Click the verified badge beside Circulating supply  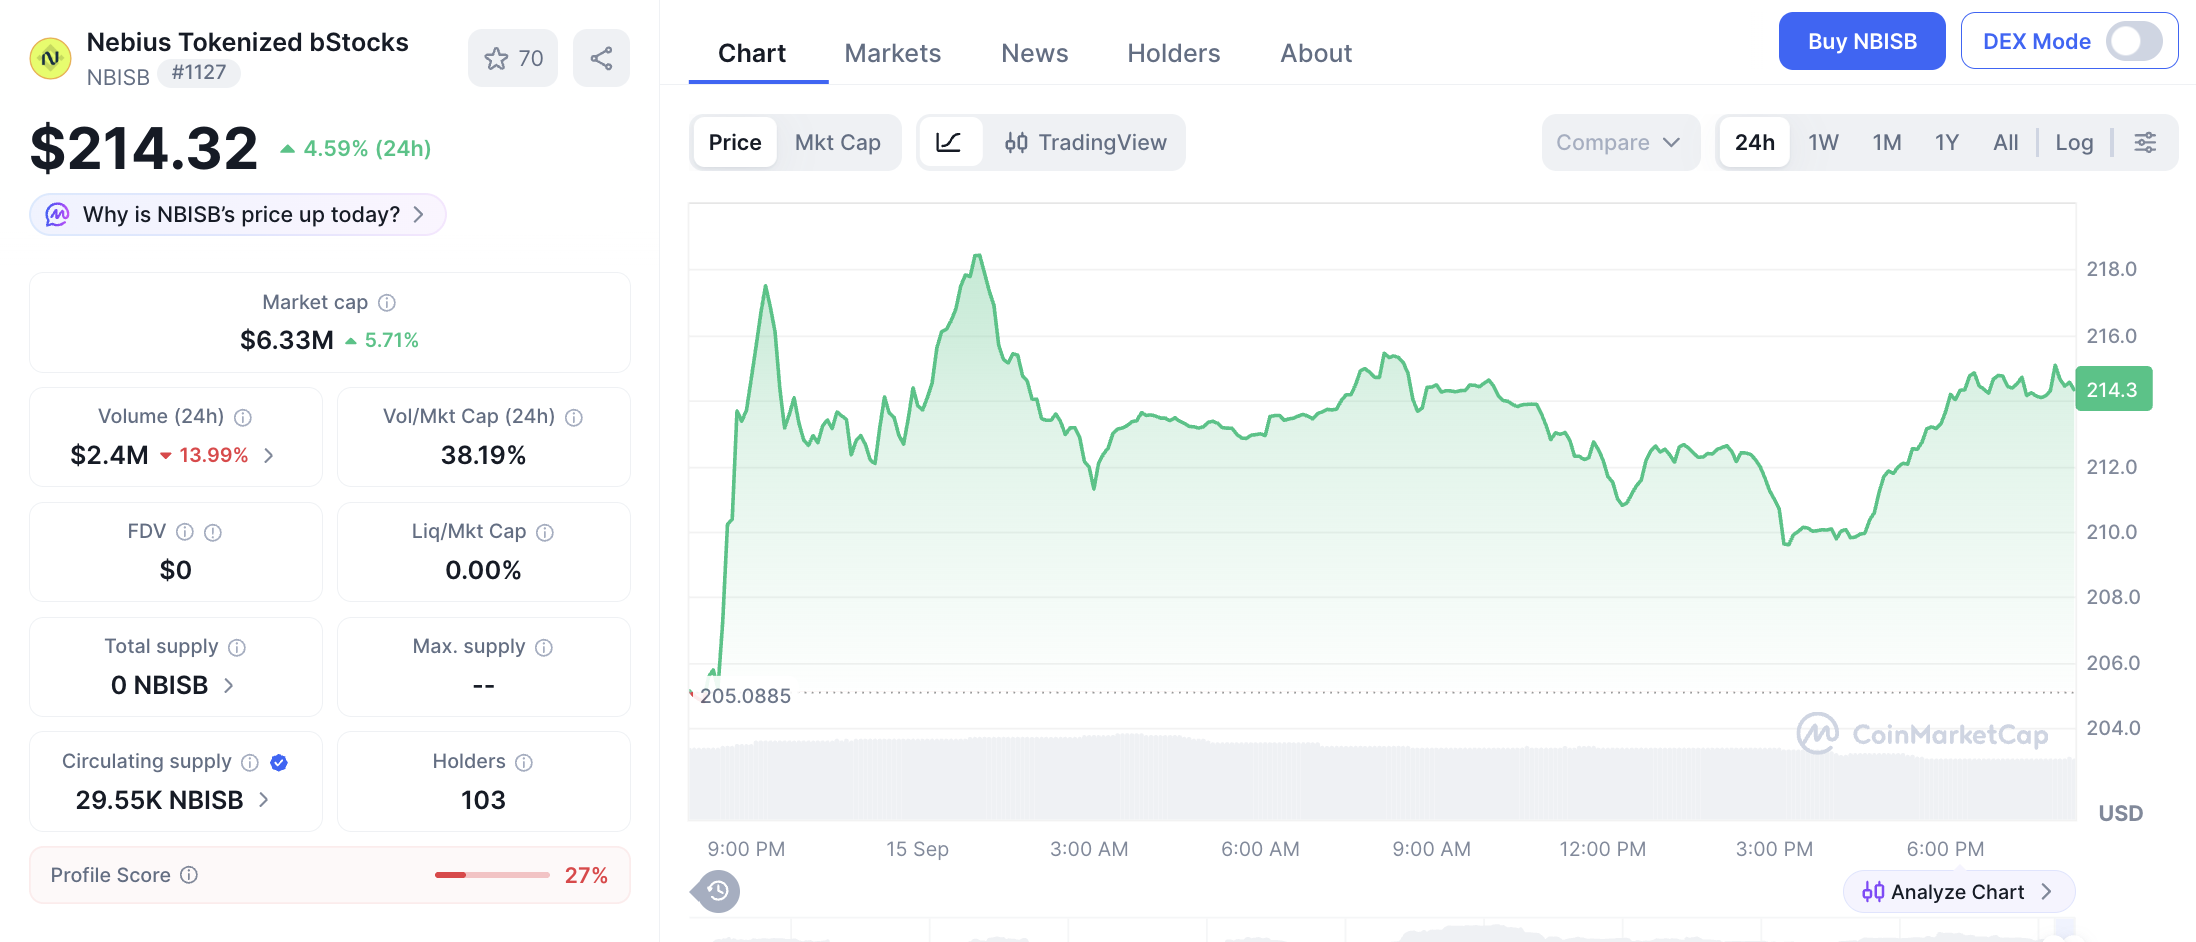click(279, 762)
